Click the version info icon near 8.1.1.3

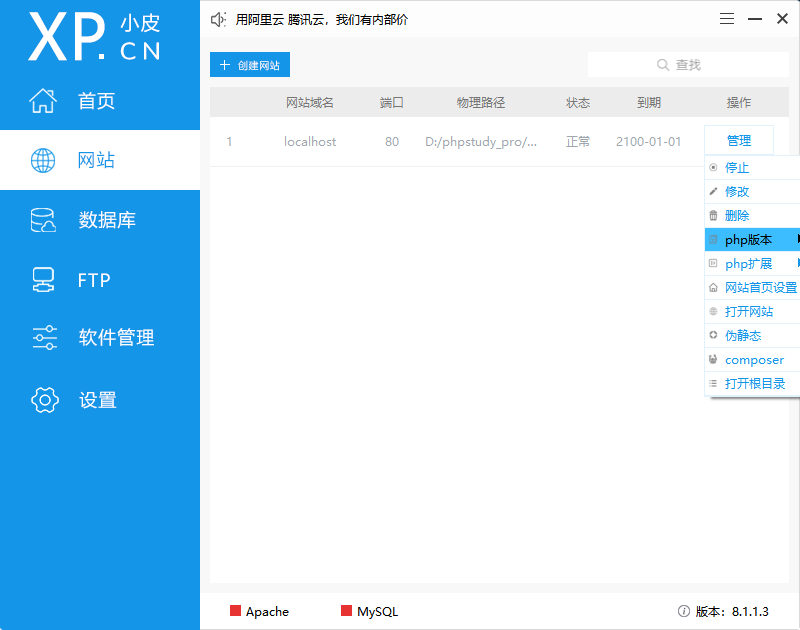[x=681, y=611]
